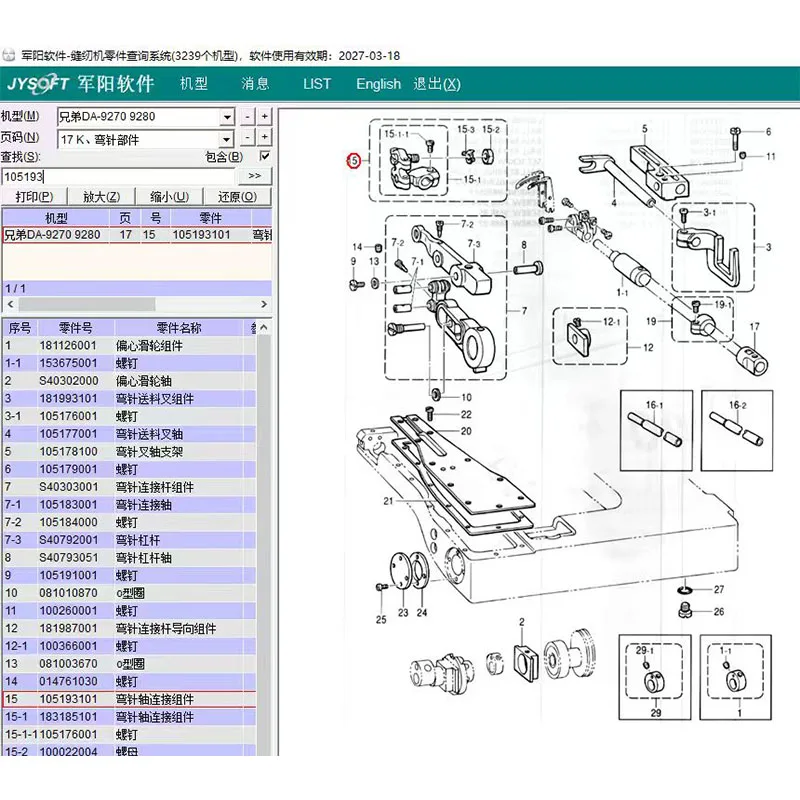Open the 消息 menu
The height and width of the screenshot is (800, 800).
tap(255, 83)
